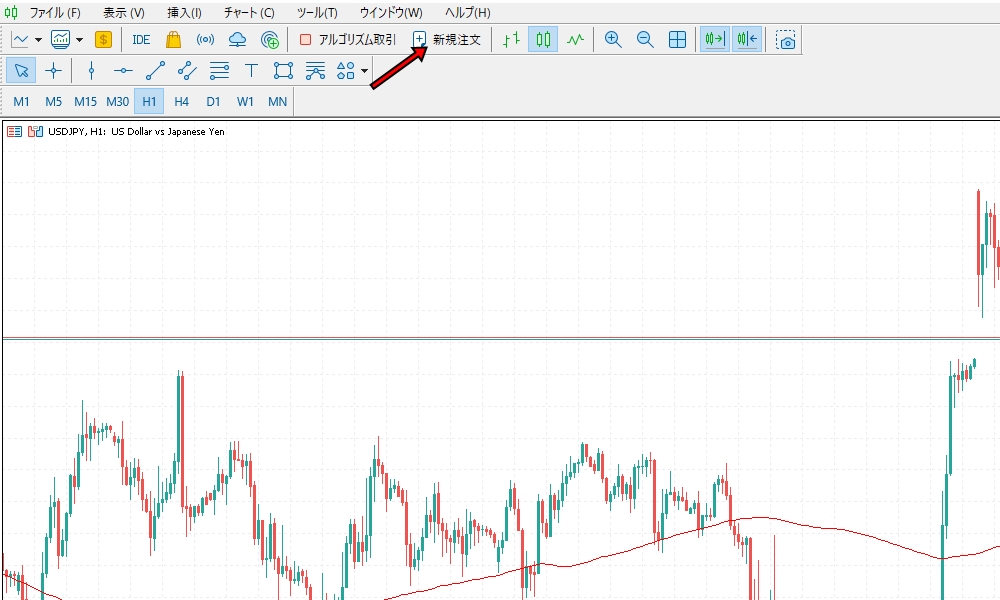Select the crosshair cursor tool

pos(53,71)
